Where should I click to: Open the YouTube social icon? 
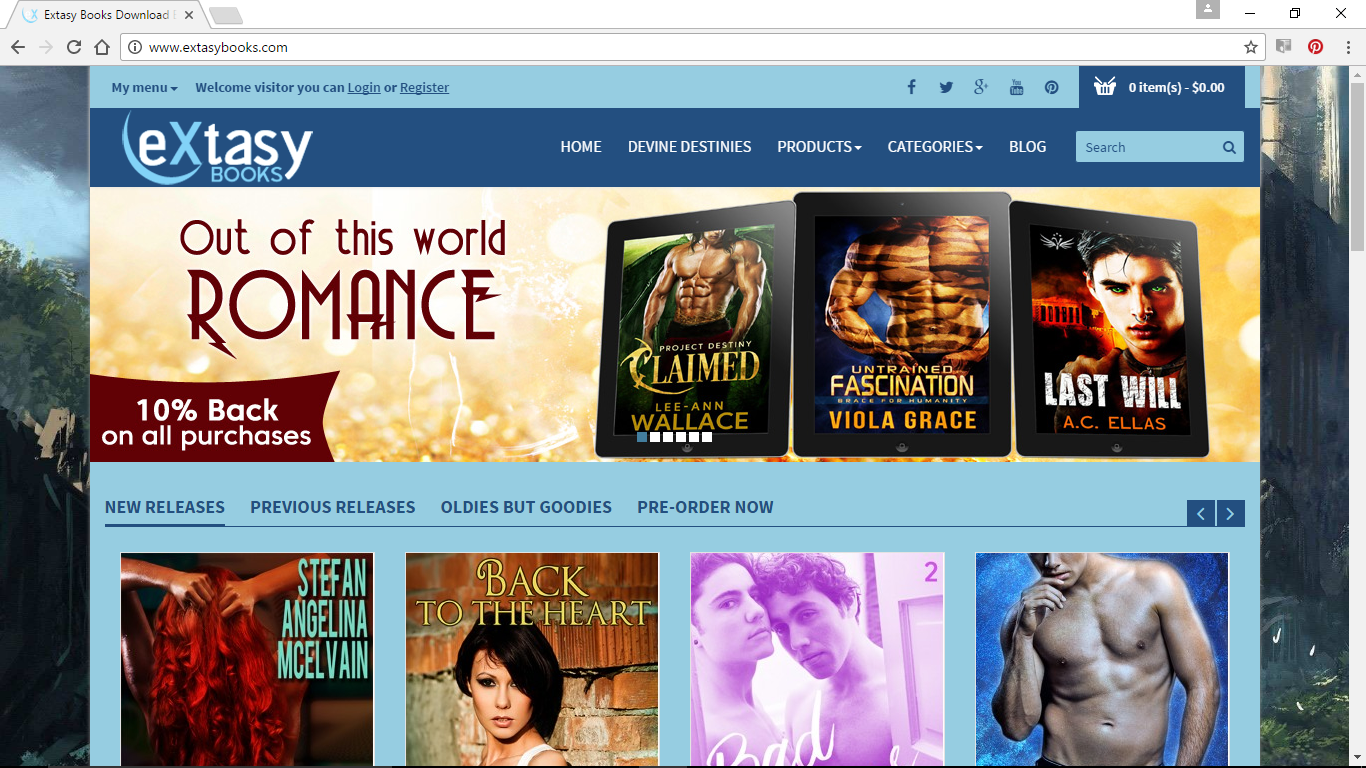click(1016, 87)
